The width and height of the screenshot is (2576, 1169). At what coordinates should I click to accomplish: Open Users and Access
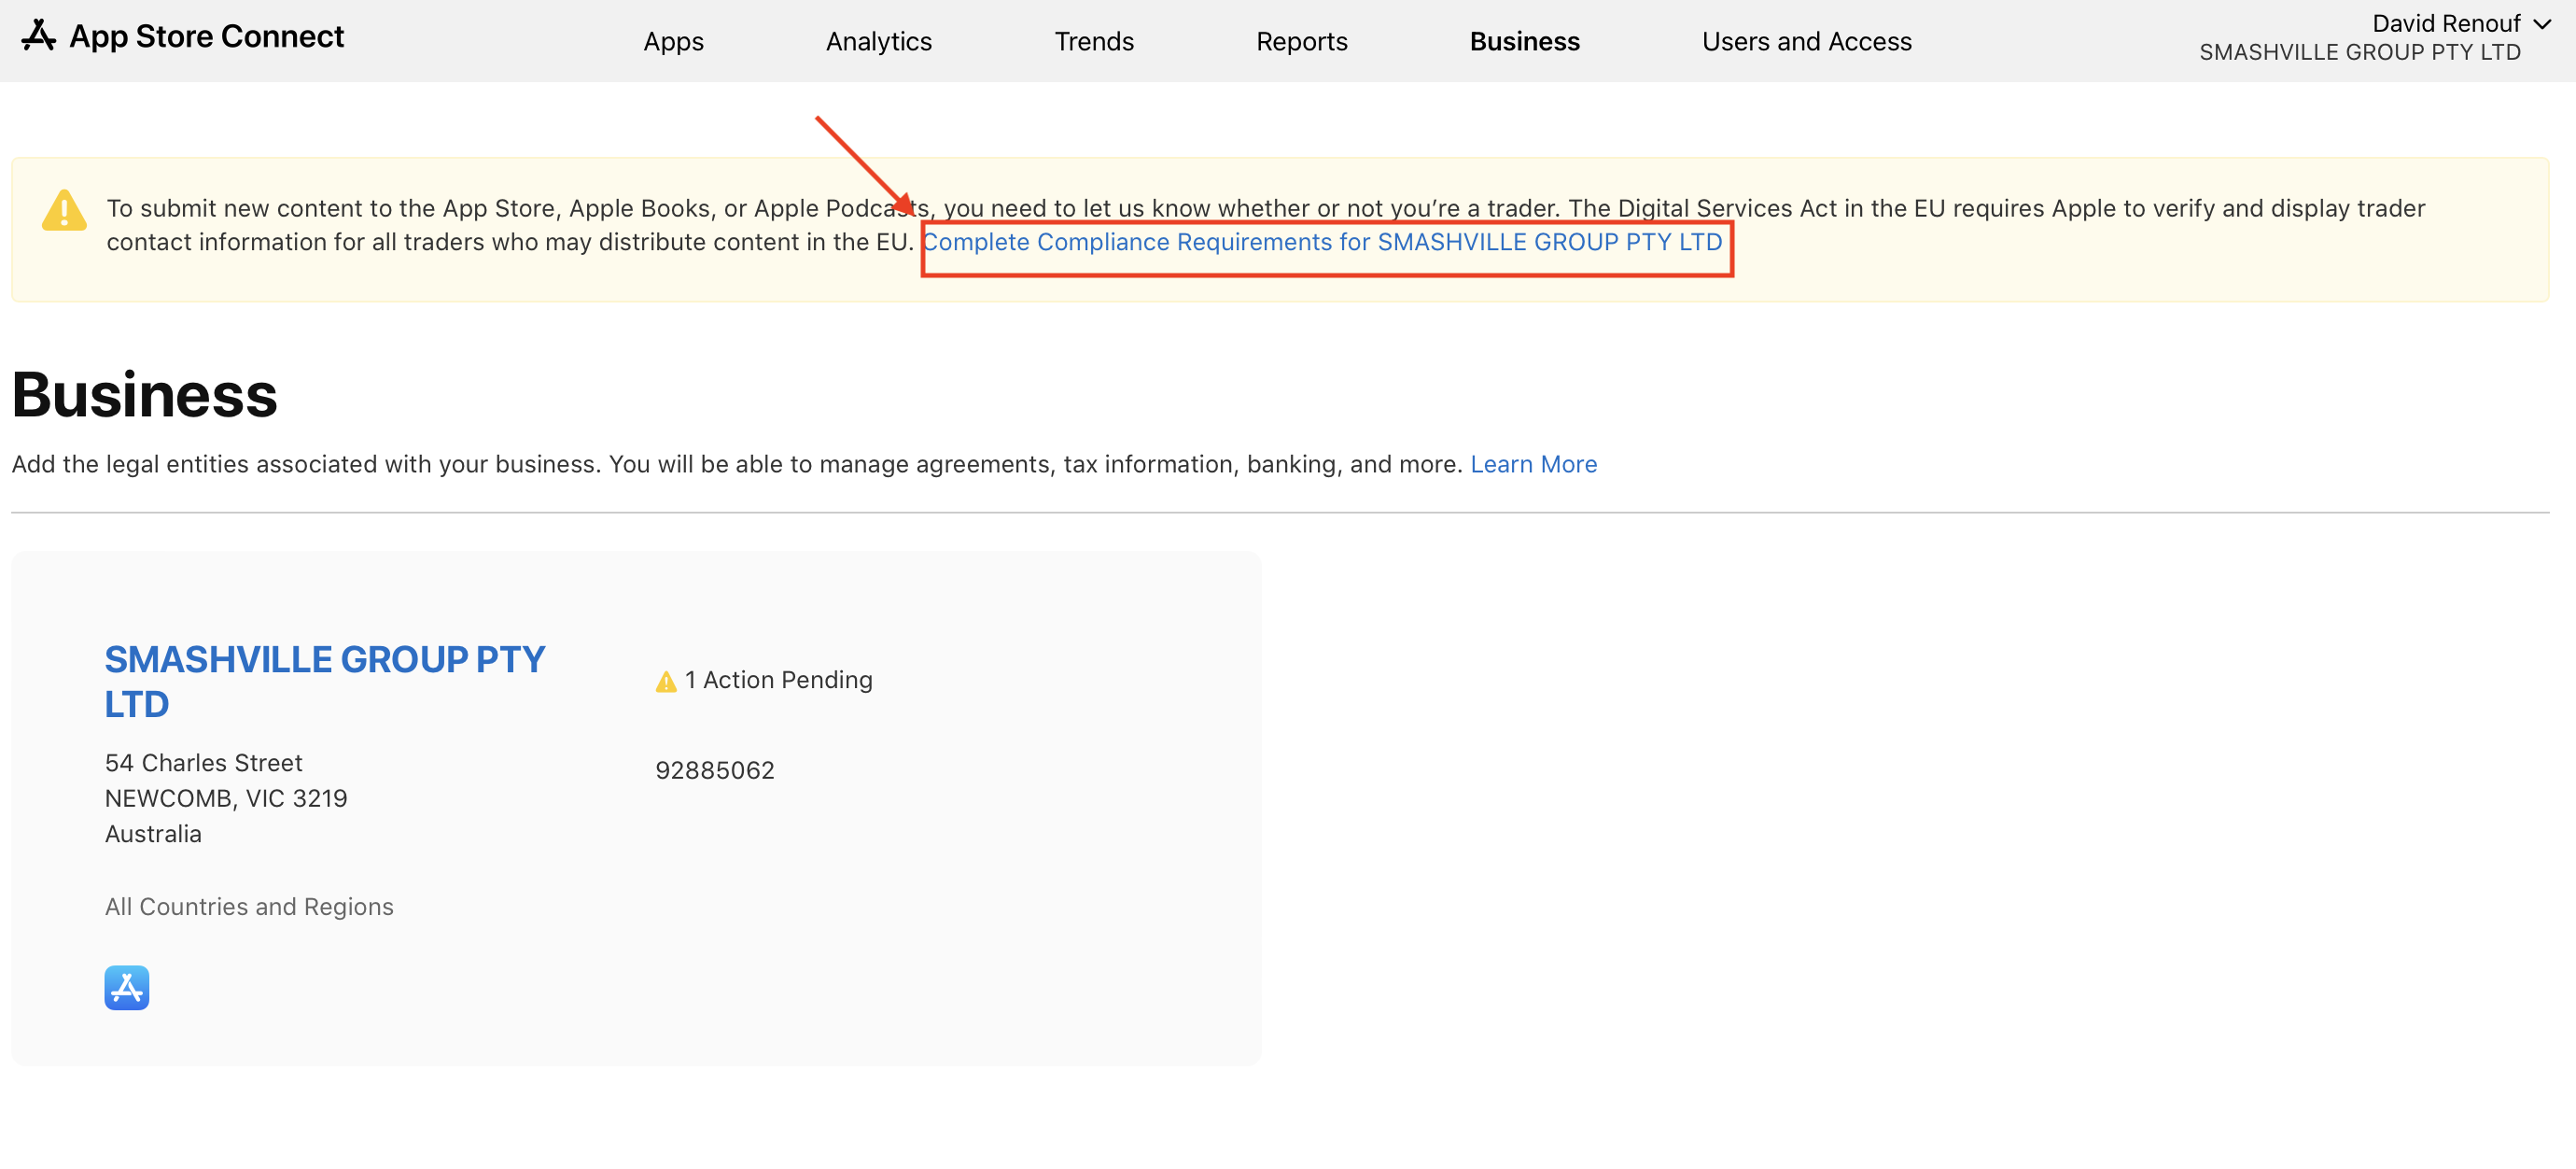[x=1806, y=41]
